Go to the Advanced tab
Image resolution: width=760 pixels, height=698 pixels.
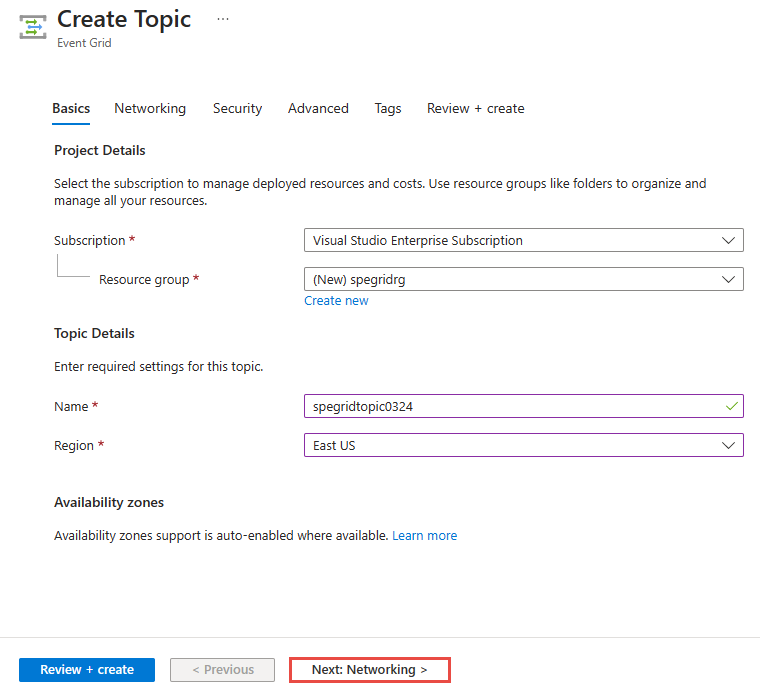tap(318, 109)
